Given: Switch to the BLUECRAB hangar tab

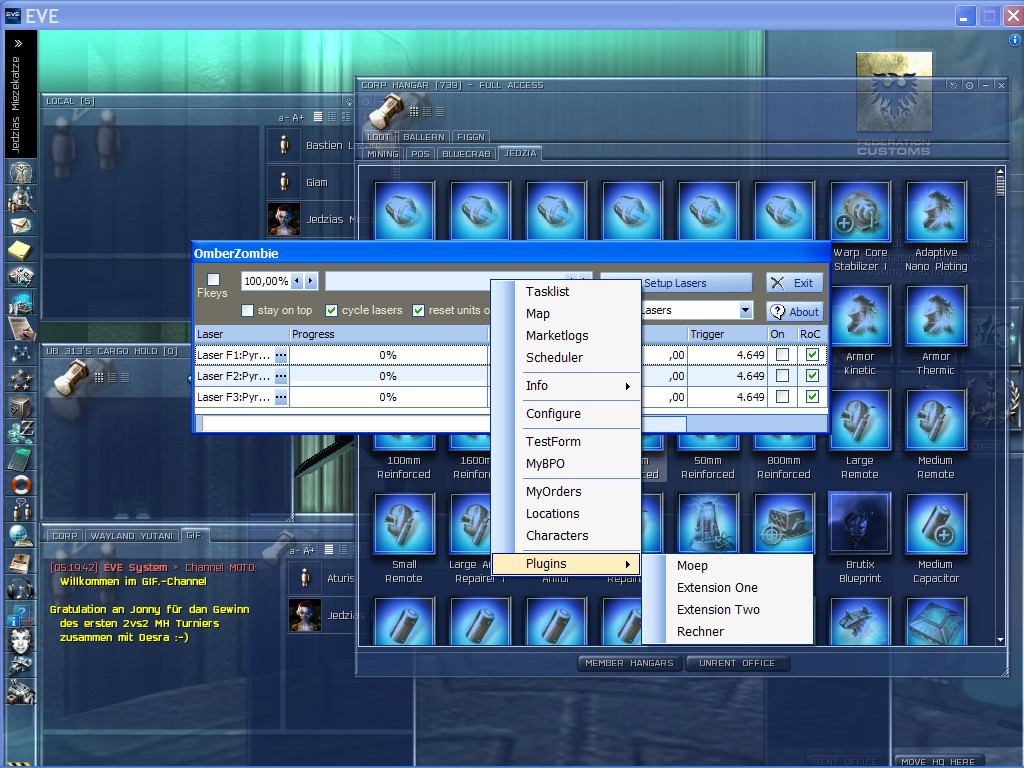Looking at the screenshot, I should coord(466,154).
